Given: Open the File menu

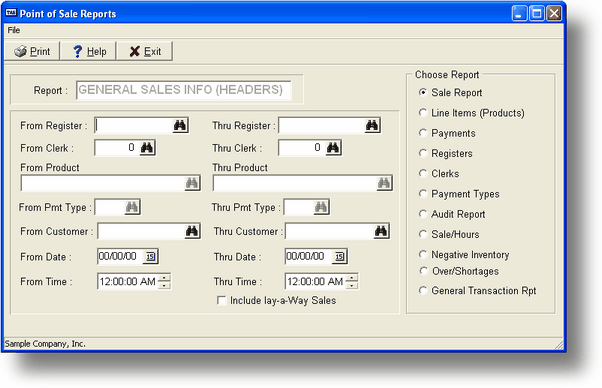Looking at the screenshot, I should coord(14,30).
